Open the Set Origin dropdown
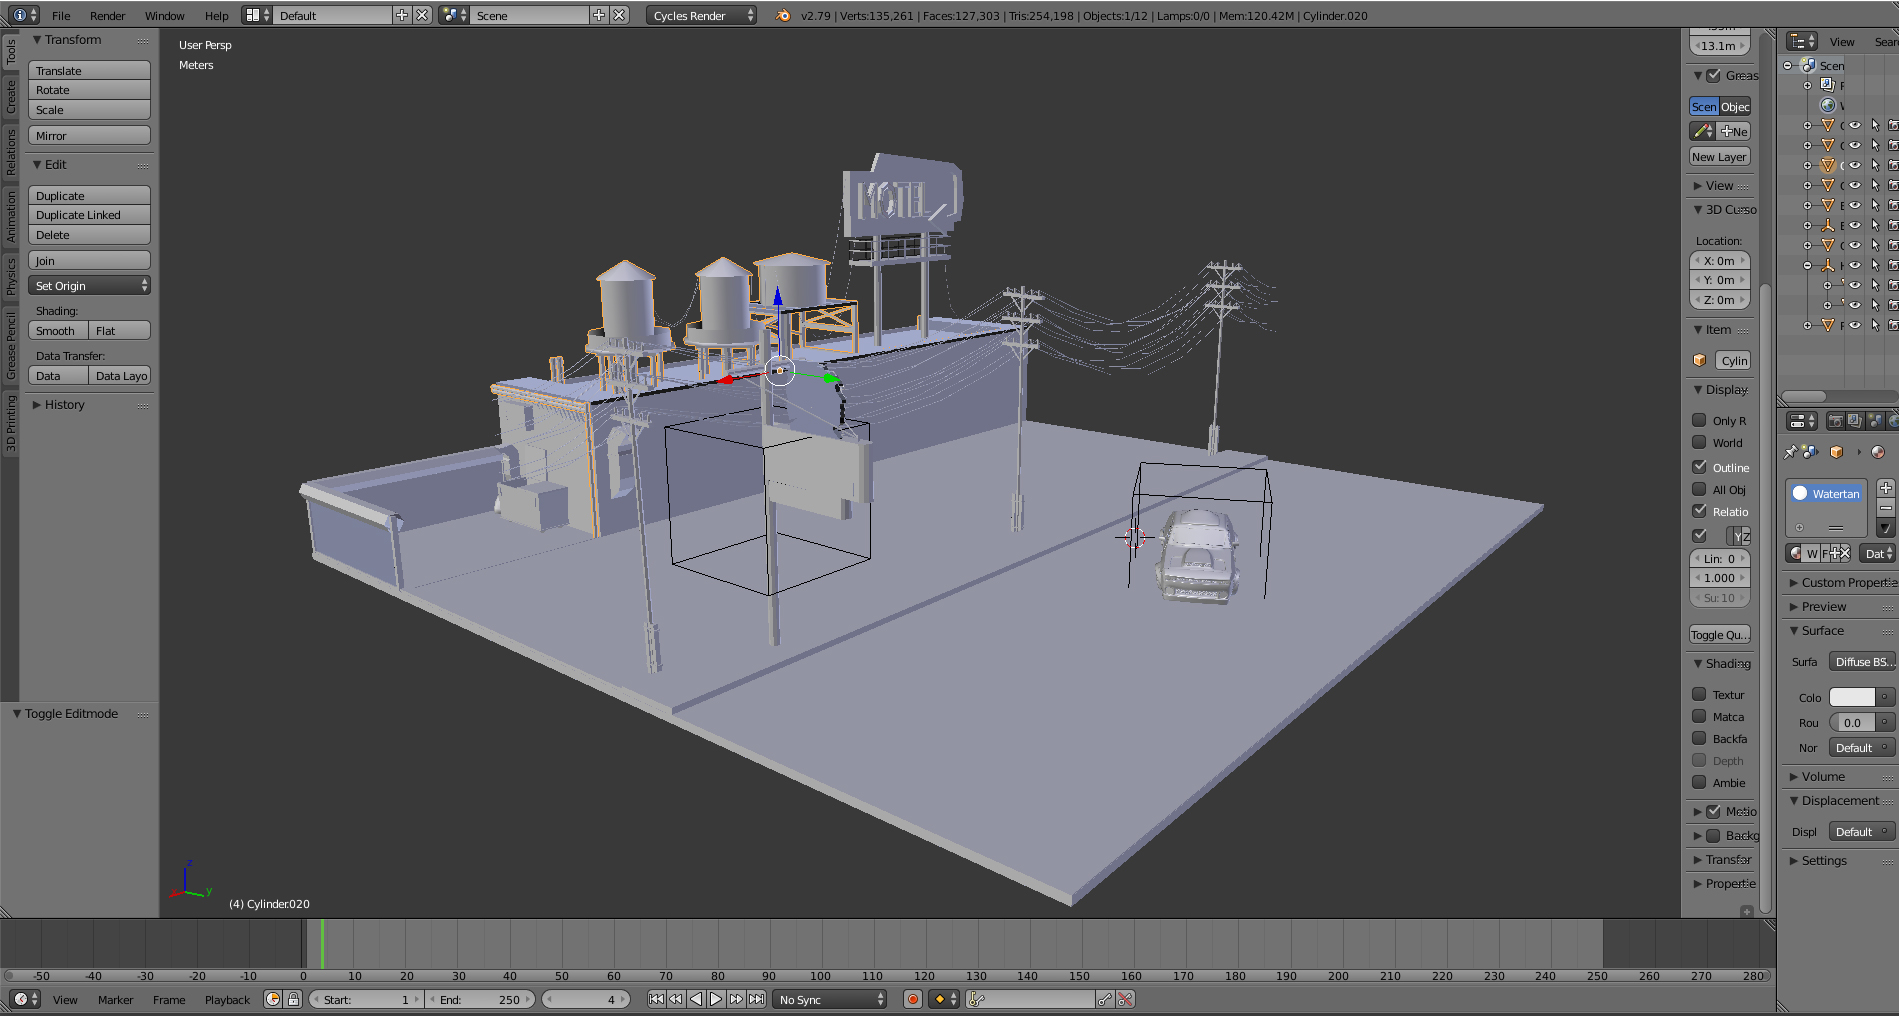Viewport: 1899px width, 1016px height. pos(89,286)
